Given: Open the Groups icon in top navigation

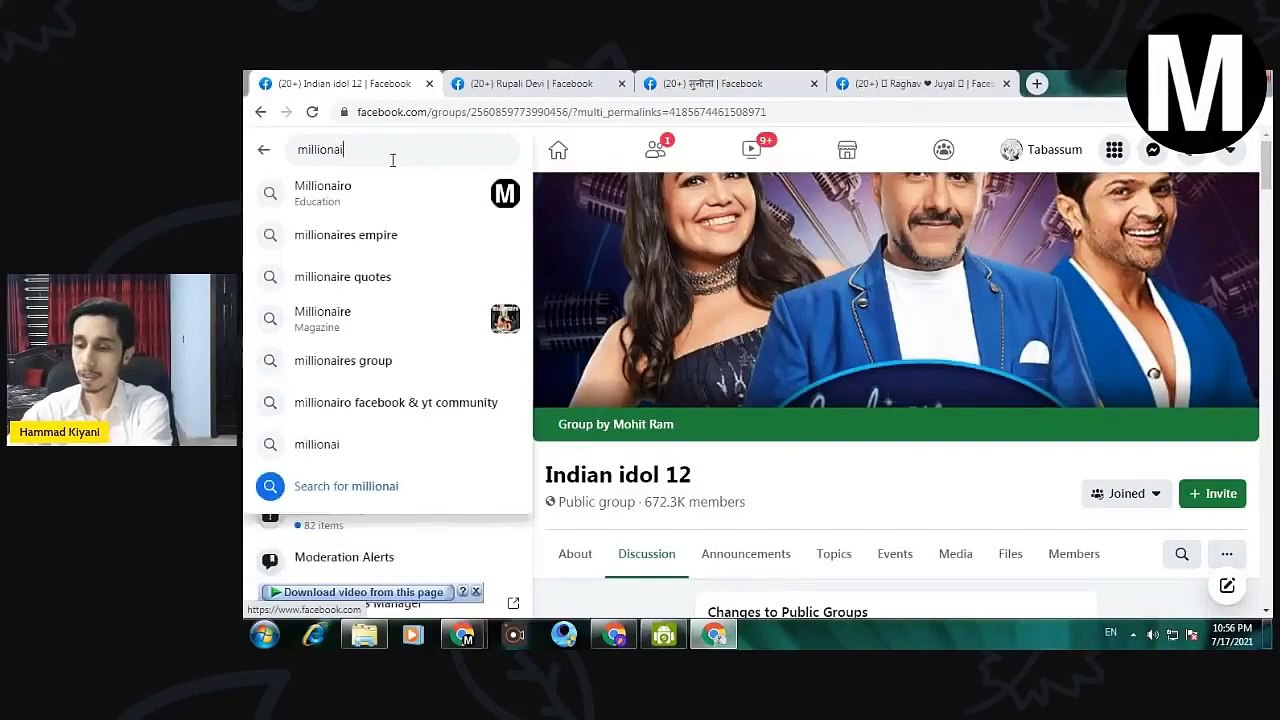Looking at the screenshot, I should (943, 150).
